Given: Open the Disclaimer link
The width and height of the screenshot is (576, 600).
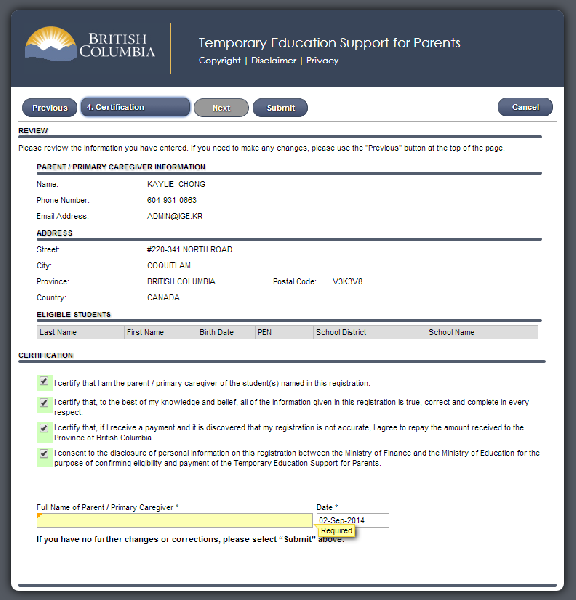Looking at the screenshot, I should 273,60.
